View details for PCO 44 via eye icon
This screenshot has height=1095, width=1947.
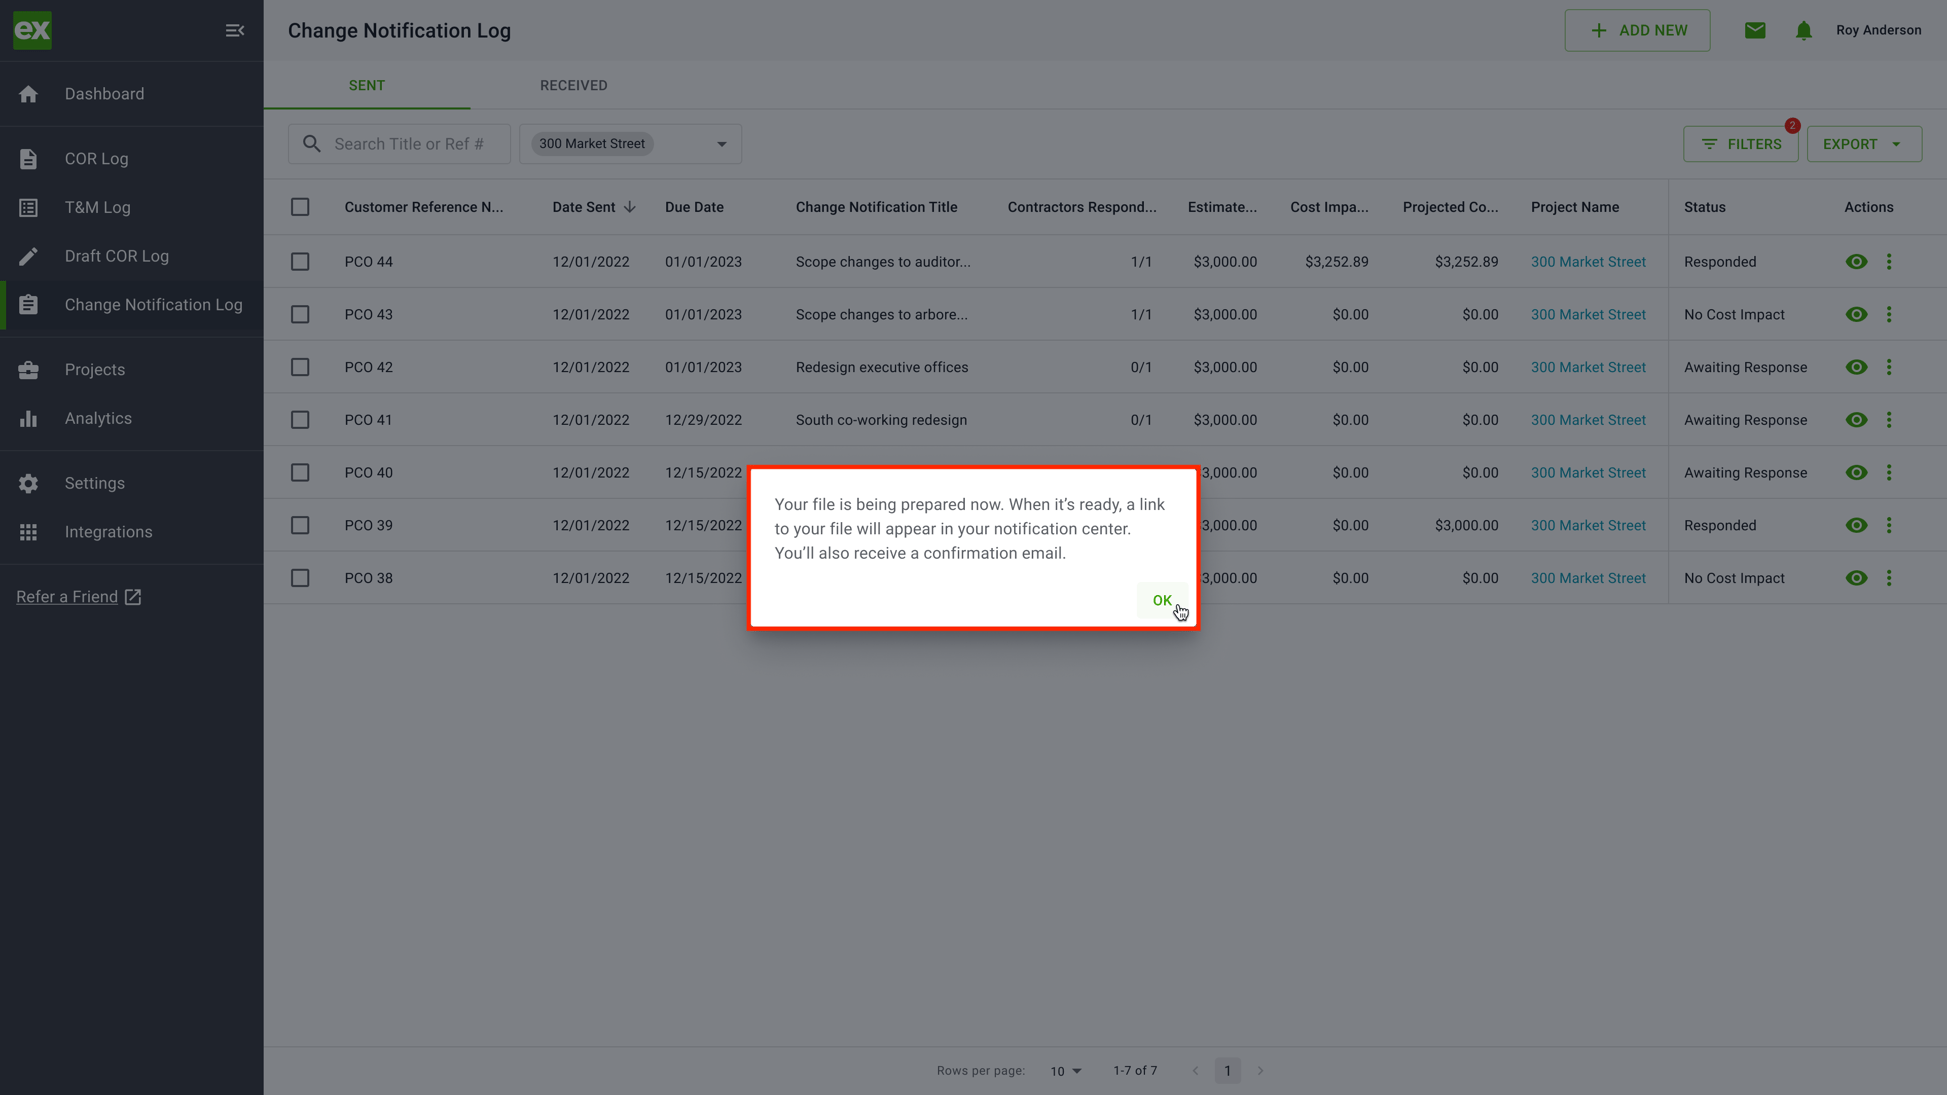tap(1856, 261)
